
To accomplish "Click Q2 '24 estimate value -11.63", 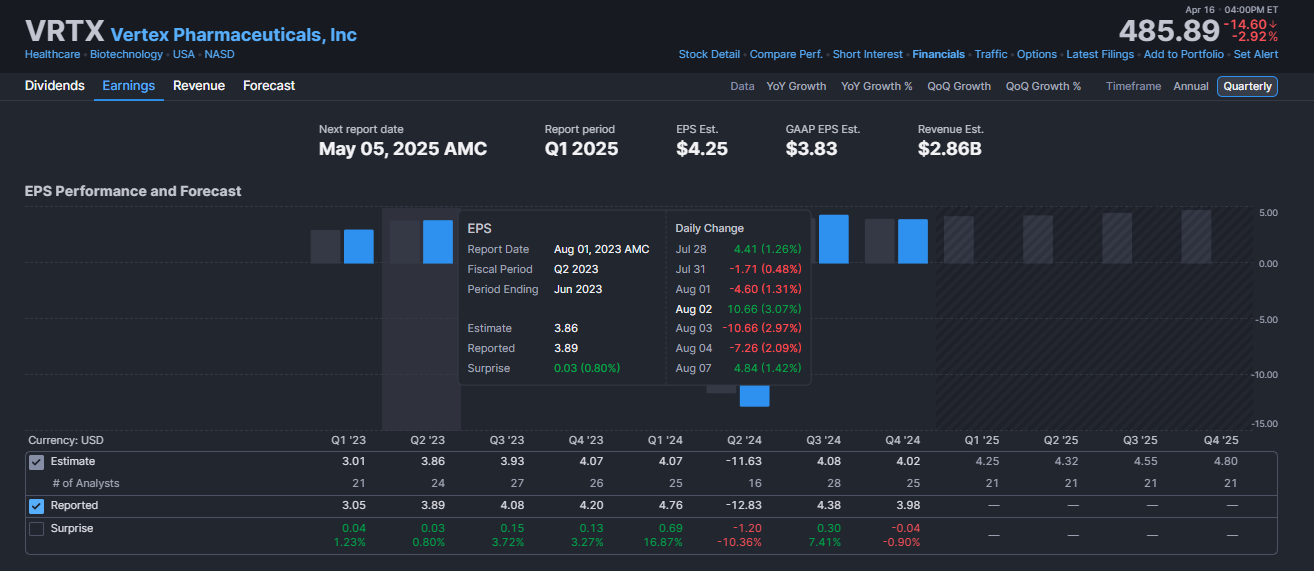I will pyautogui.click(x=744, y=462).
